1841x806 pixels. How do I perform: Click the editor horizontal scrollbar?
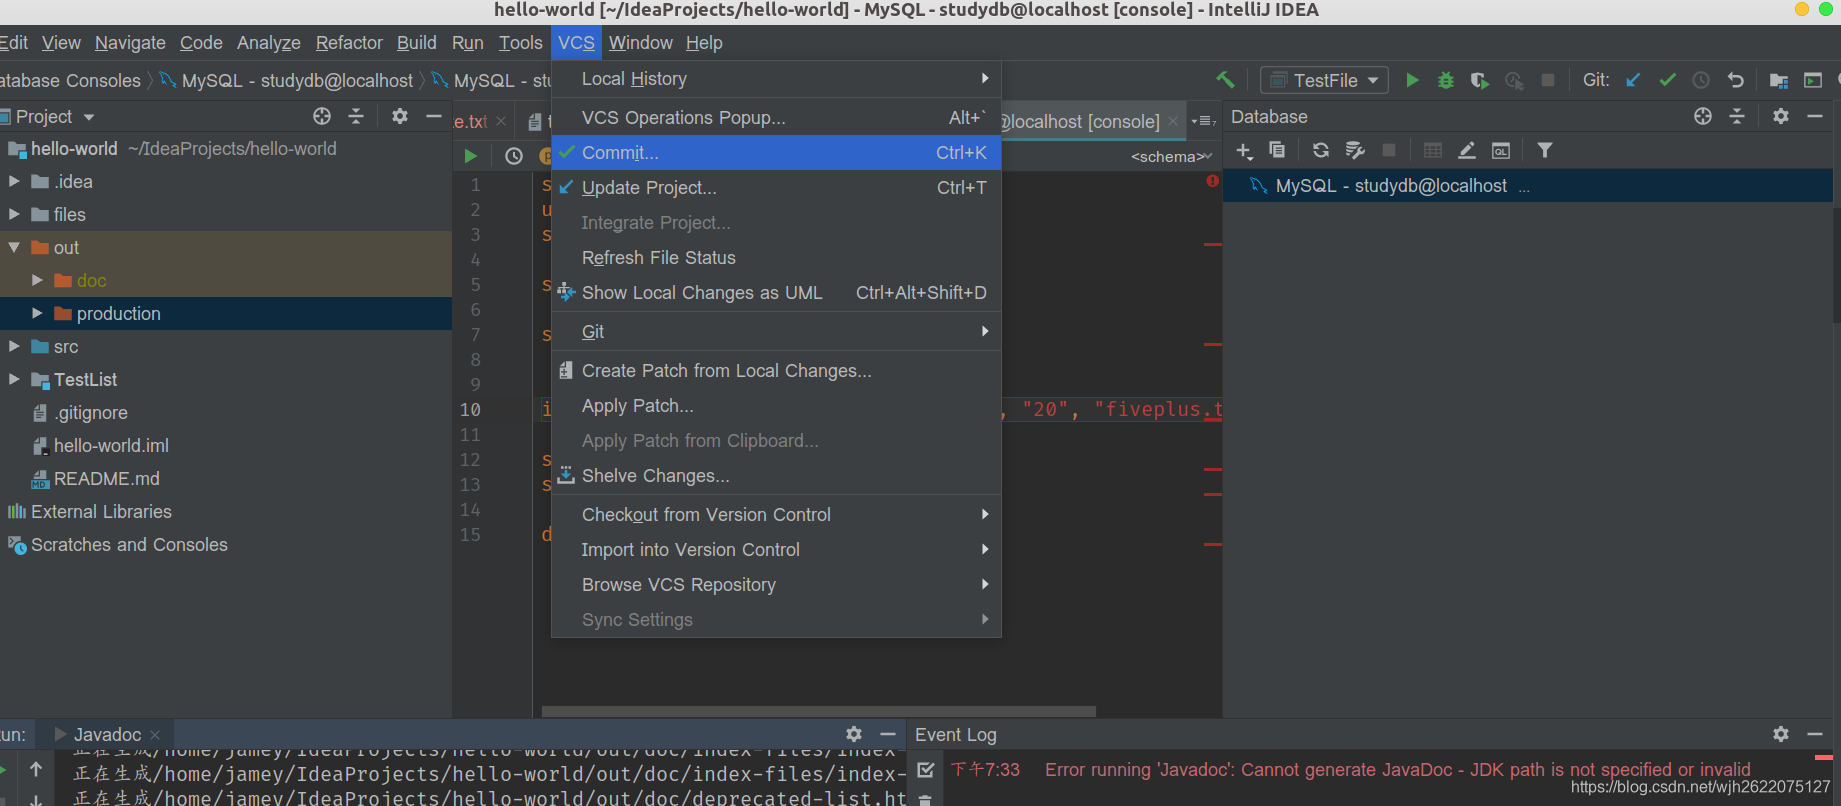818,712
